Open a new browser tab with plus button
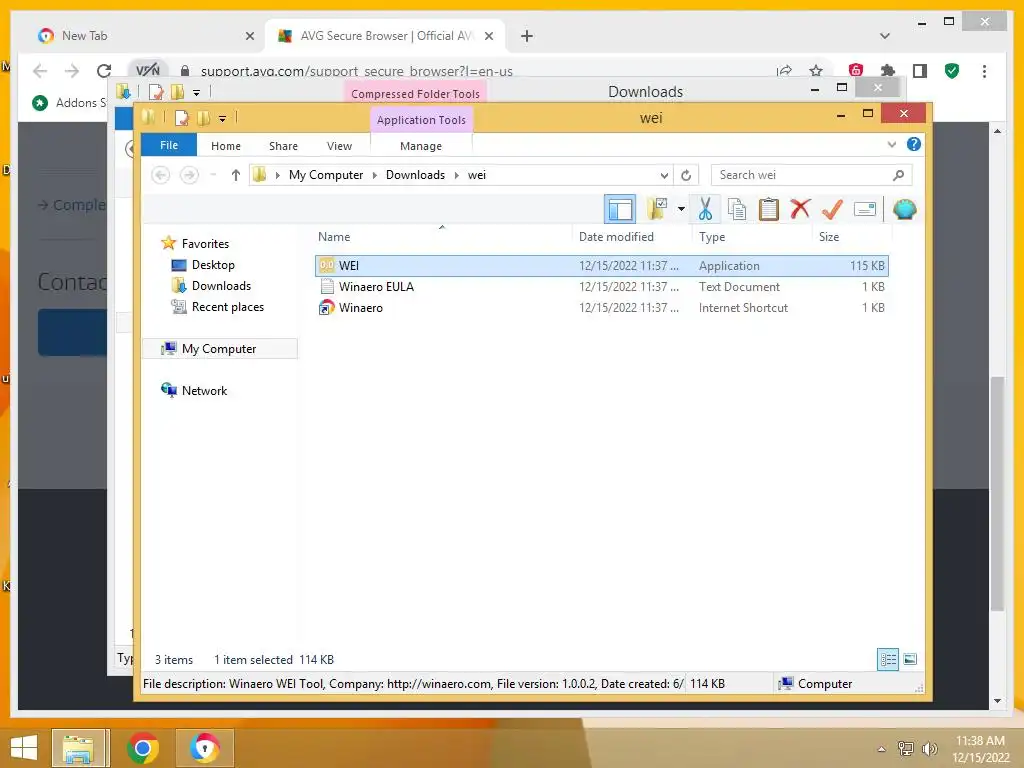Image resolution: width=1024 pixels, height=768 pixels. click(x=527, y=36)
